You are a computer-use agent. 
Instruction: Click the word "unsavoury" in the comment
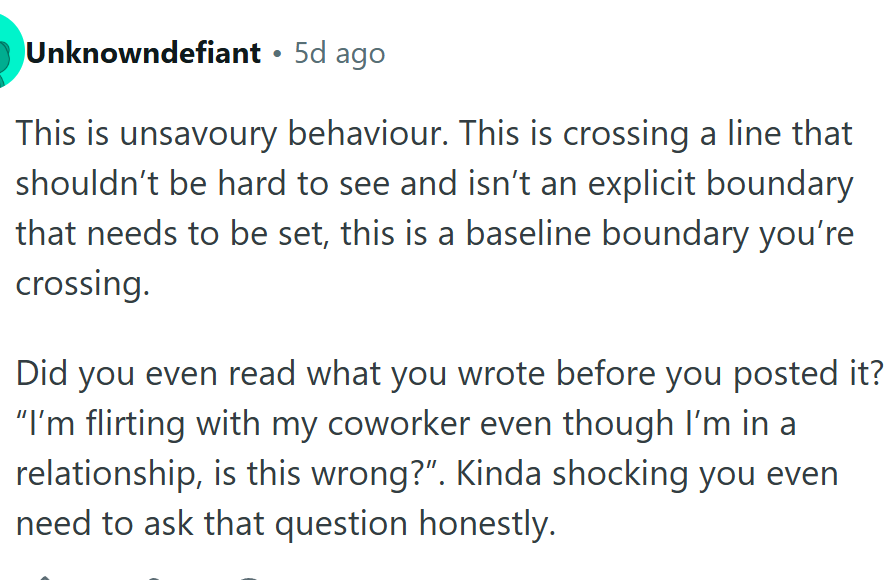[x=198, y=134]
